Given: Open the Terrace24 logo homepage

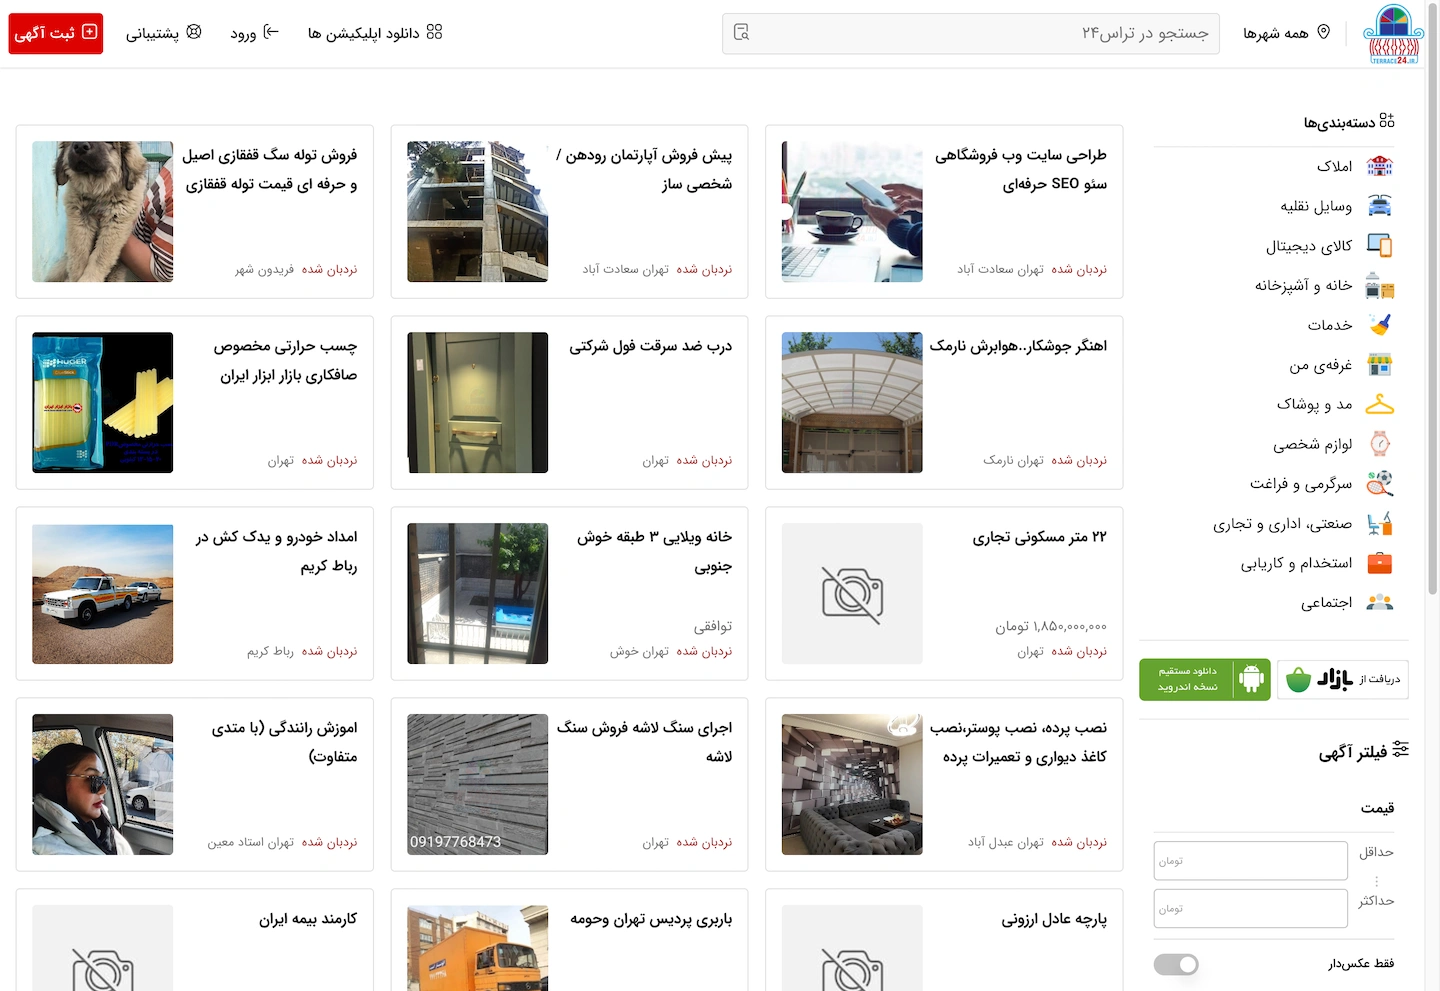Looking at the screenshot, I should coord(1394,35).
